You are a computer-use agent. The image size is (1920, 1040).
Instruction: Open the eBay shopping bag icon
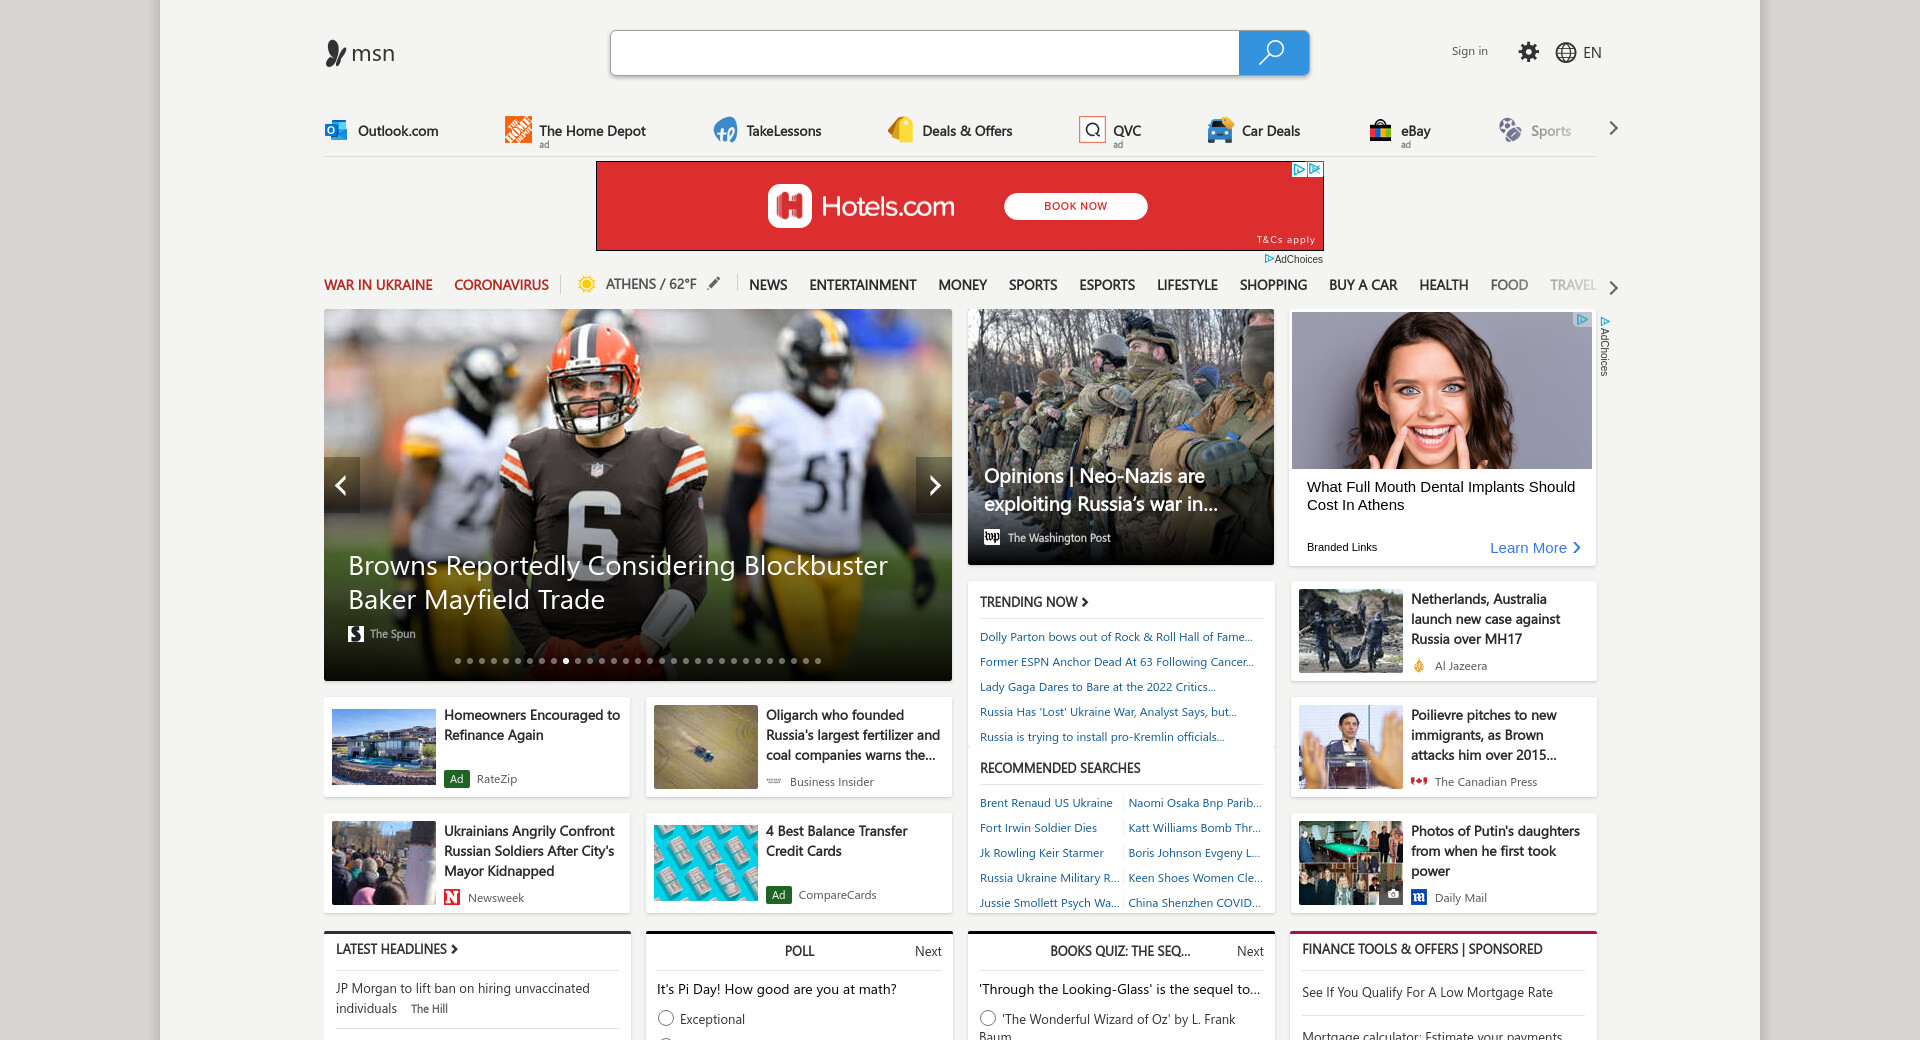1380,130
